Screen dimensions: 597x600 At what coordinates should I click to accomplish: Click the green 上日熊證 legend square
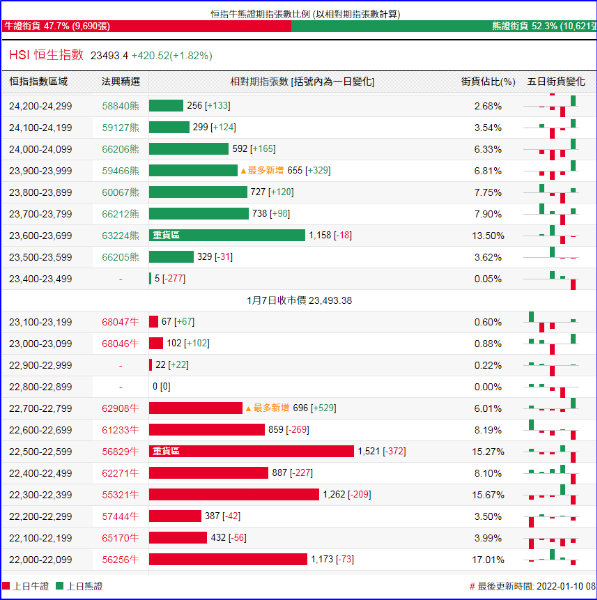[59, 586]
